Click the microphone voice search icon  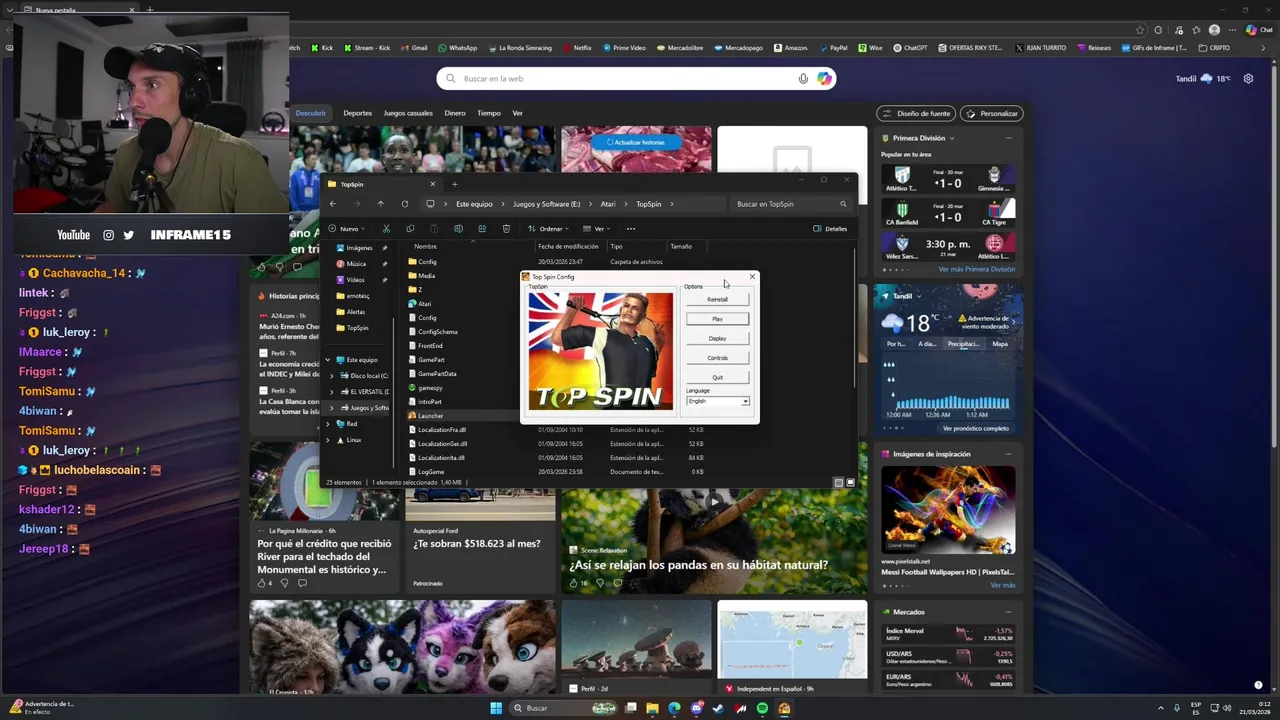(803, 79)
